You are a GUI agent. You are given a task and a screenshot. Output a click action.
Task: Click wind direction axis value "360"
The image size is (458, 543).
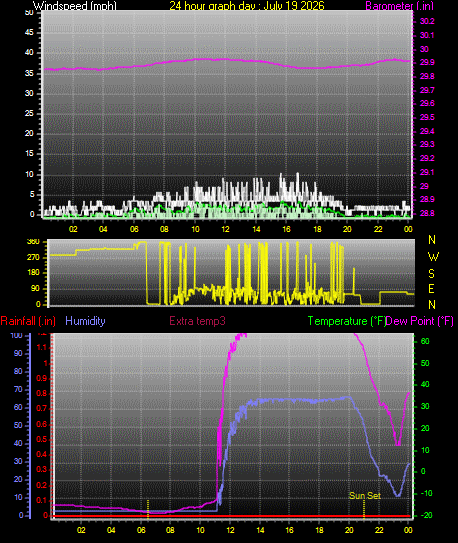click(33, 242)
